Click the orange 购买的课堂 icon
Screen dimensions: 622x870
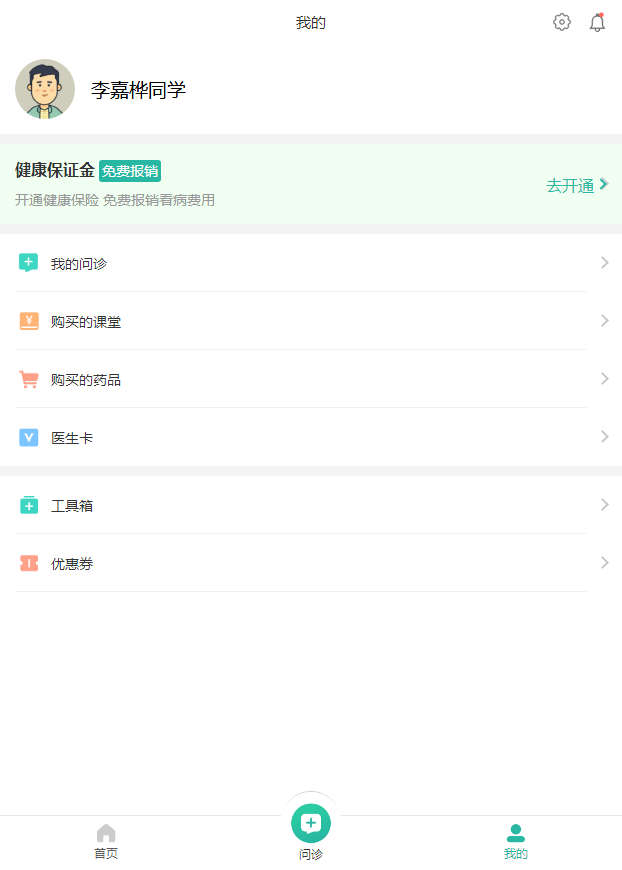click(x=29, y=321)
